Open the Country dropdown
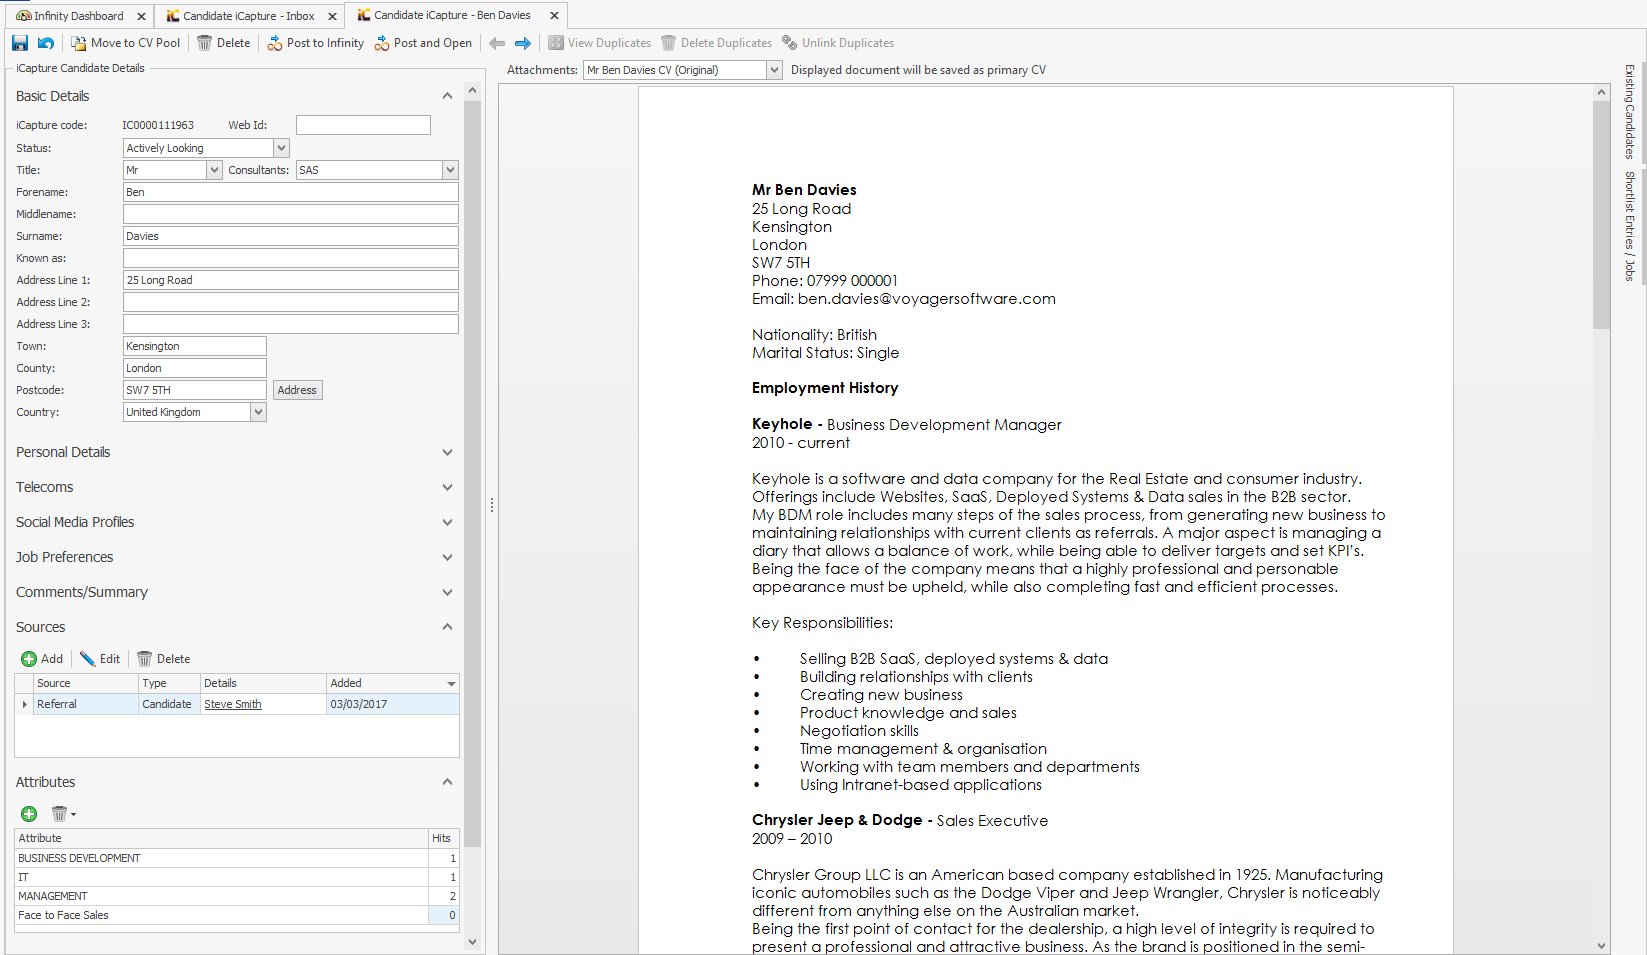 tap(258, 412)
